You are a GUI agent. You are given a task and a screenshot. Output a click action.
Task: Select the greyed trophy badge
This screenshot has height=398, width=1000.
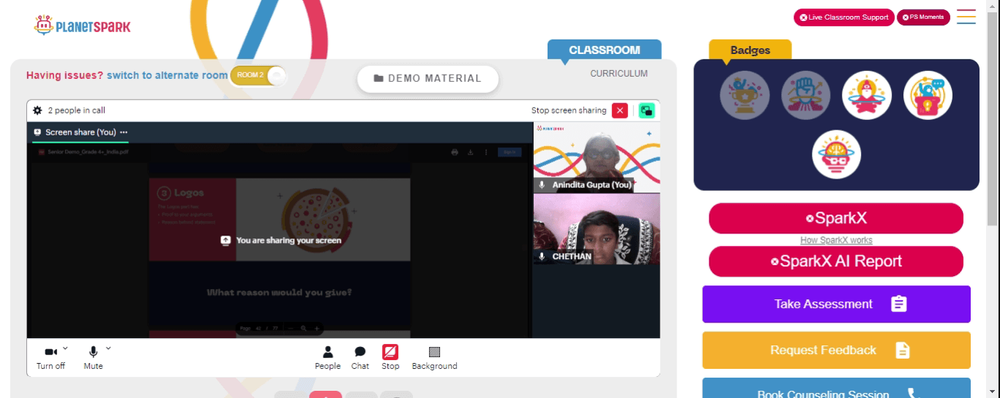(745, 96)
